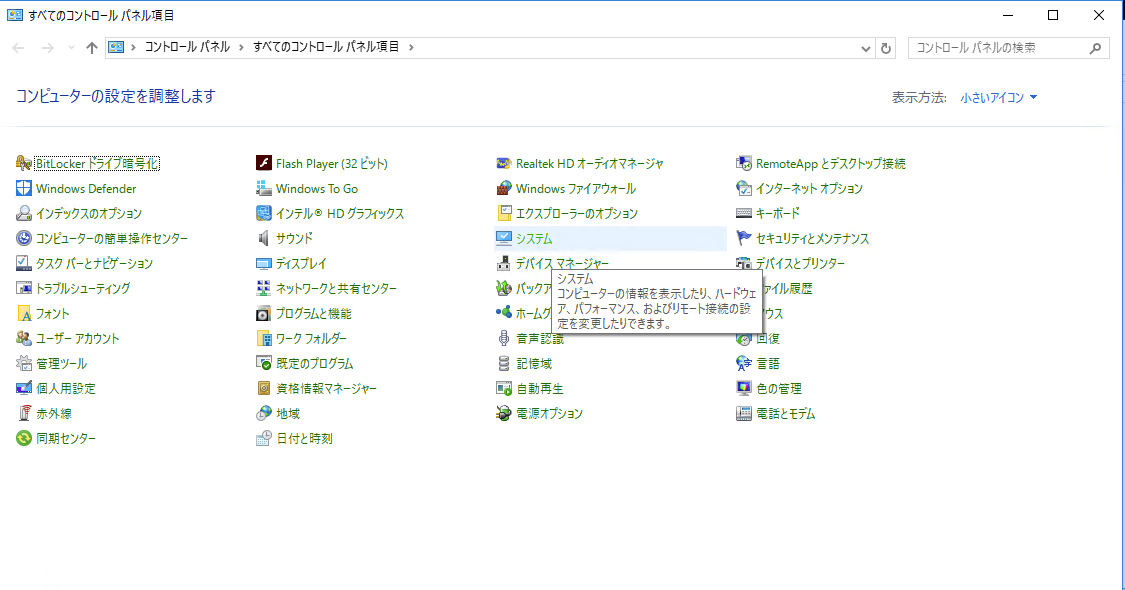Click the refresh button beside address bar
This screenshot has height=590, width=1125.
(886, 48)
